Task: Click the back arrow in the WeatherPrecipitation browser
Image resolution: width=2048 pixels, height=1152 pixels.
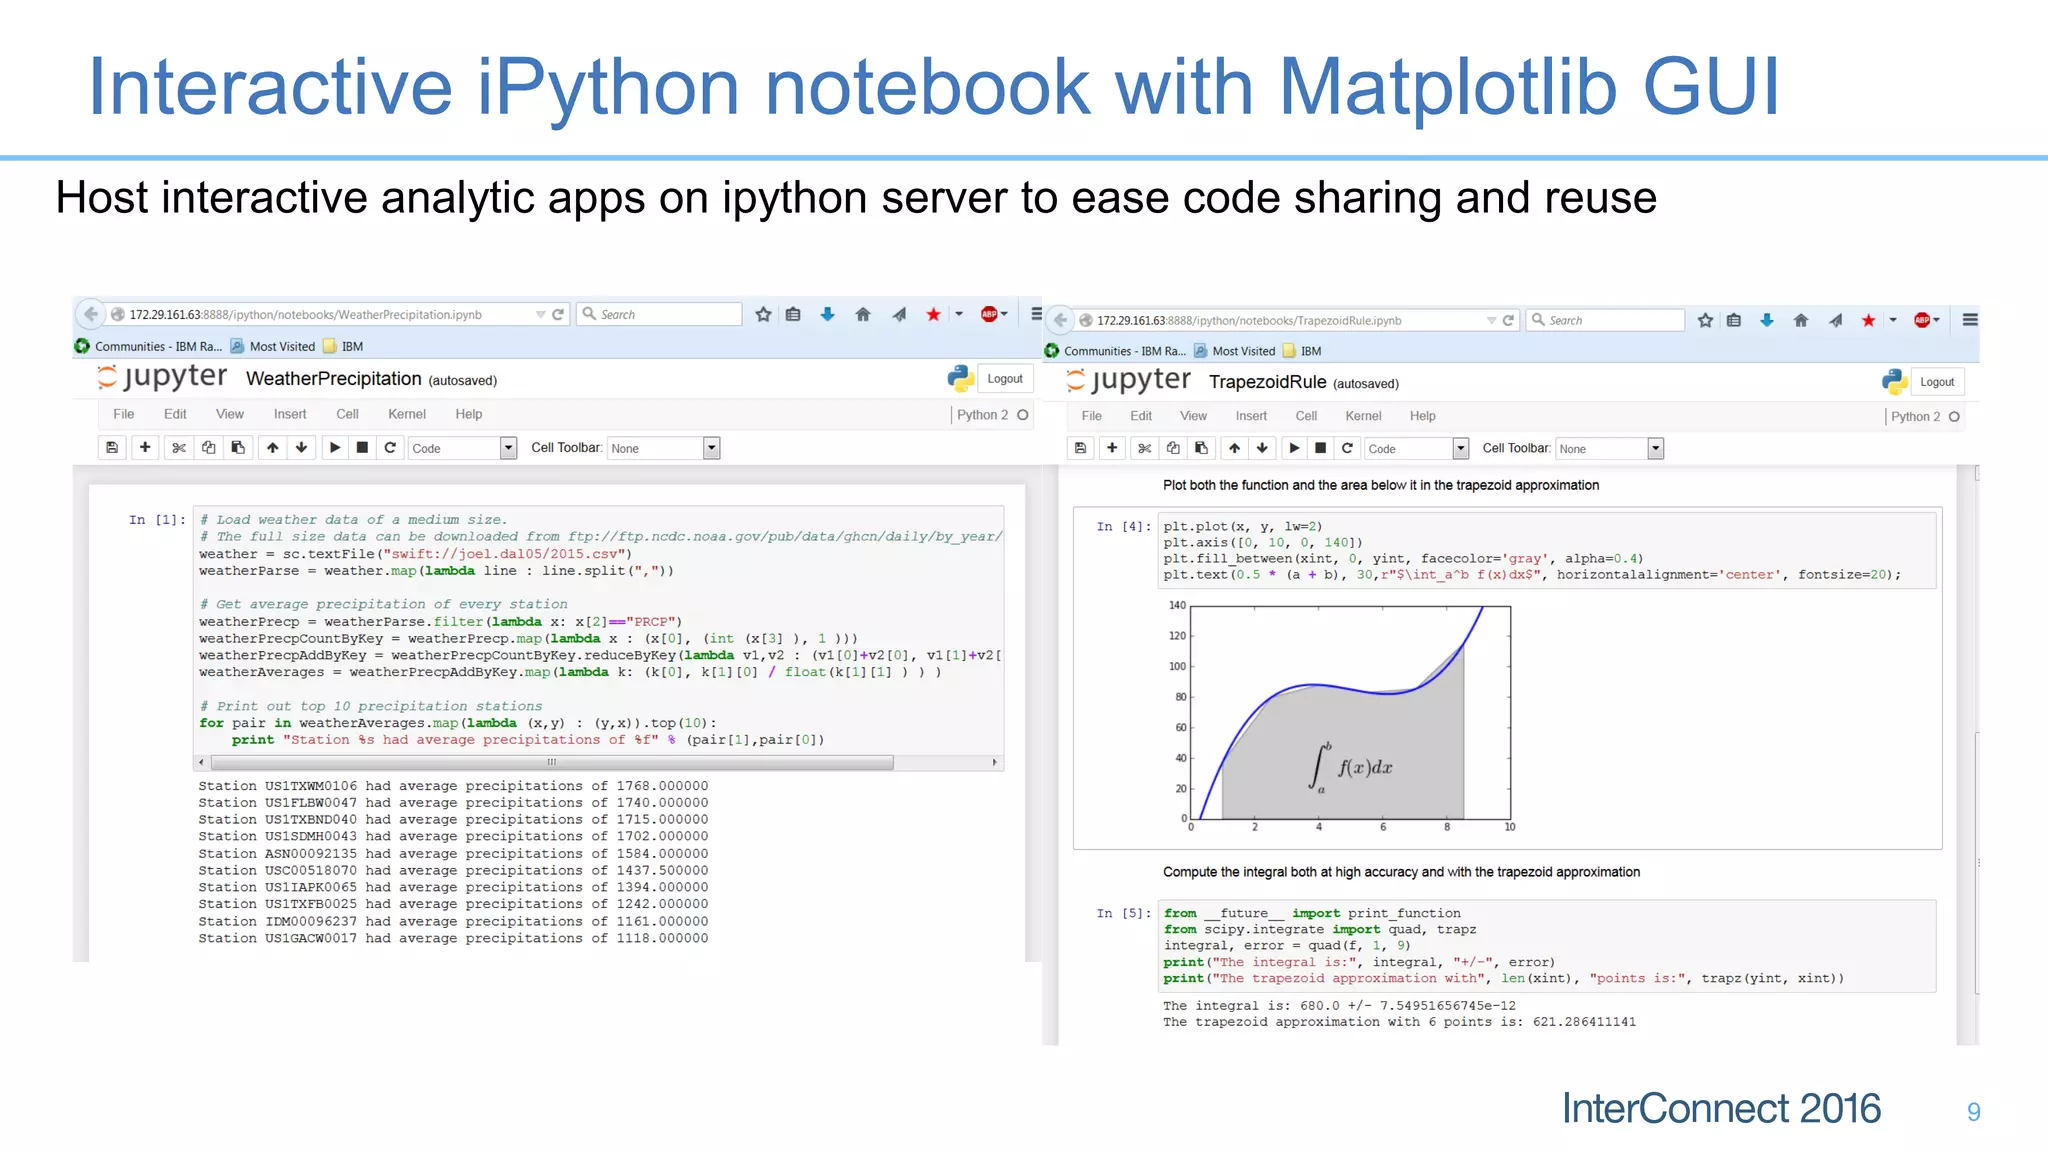Action: click(91, 314)
